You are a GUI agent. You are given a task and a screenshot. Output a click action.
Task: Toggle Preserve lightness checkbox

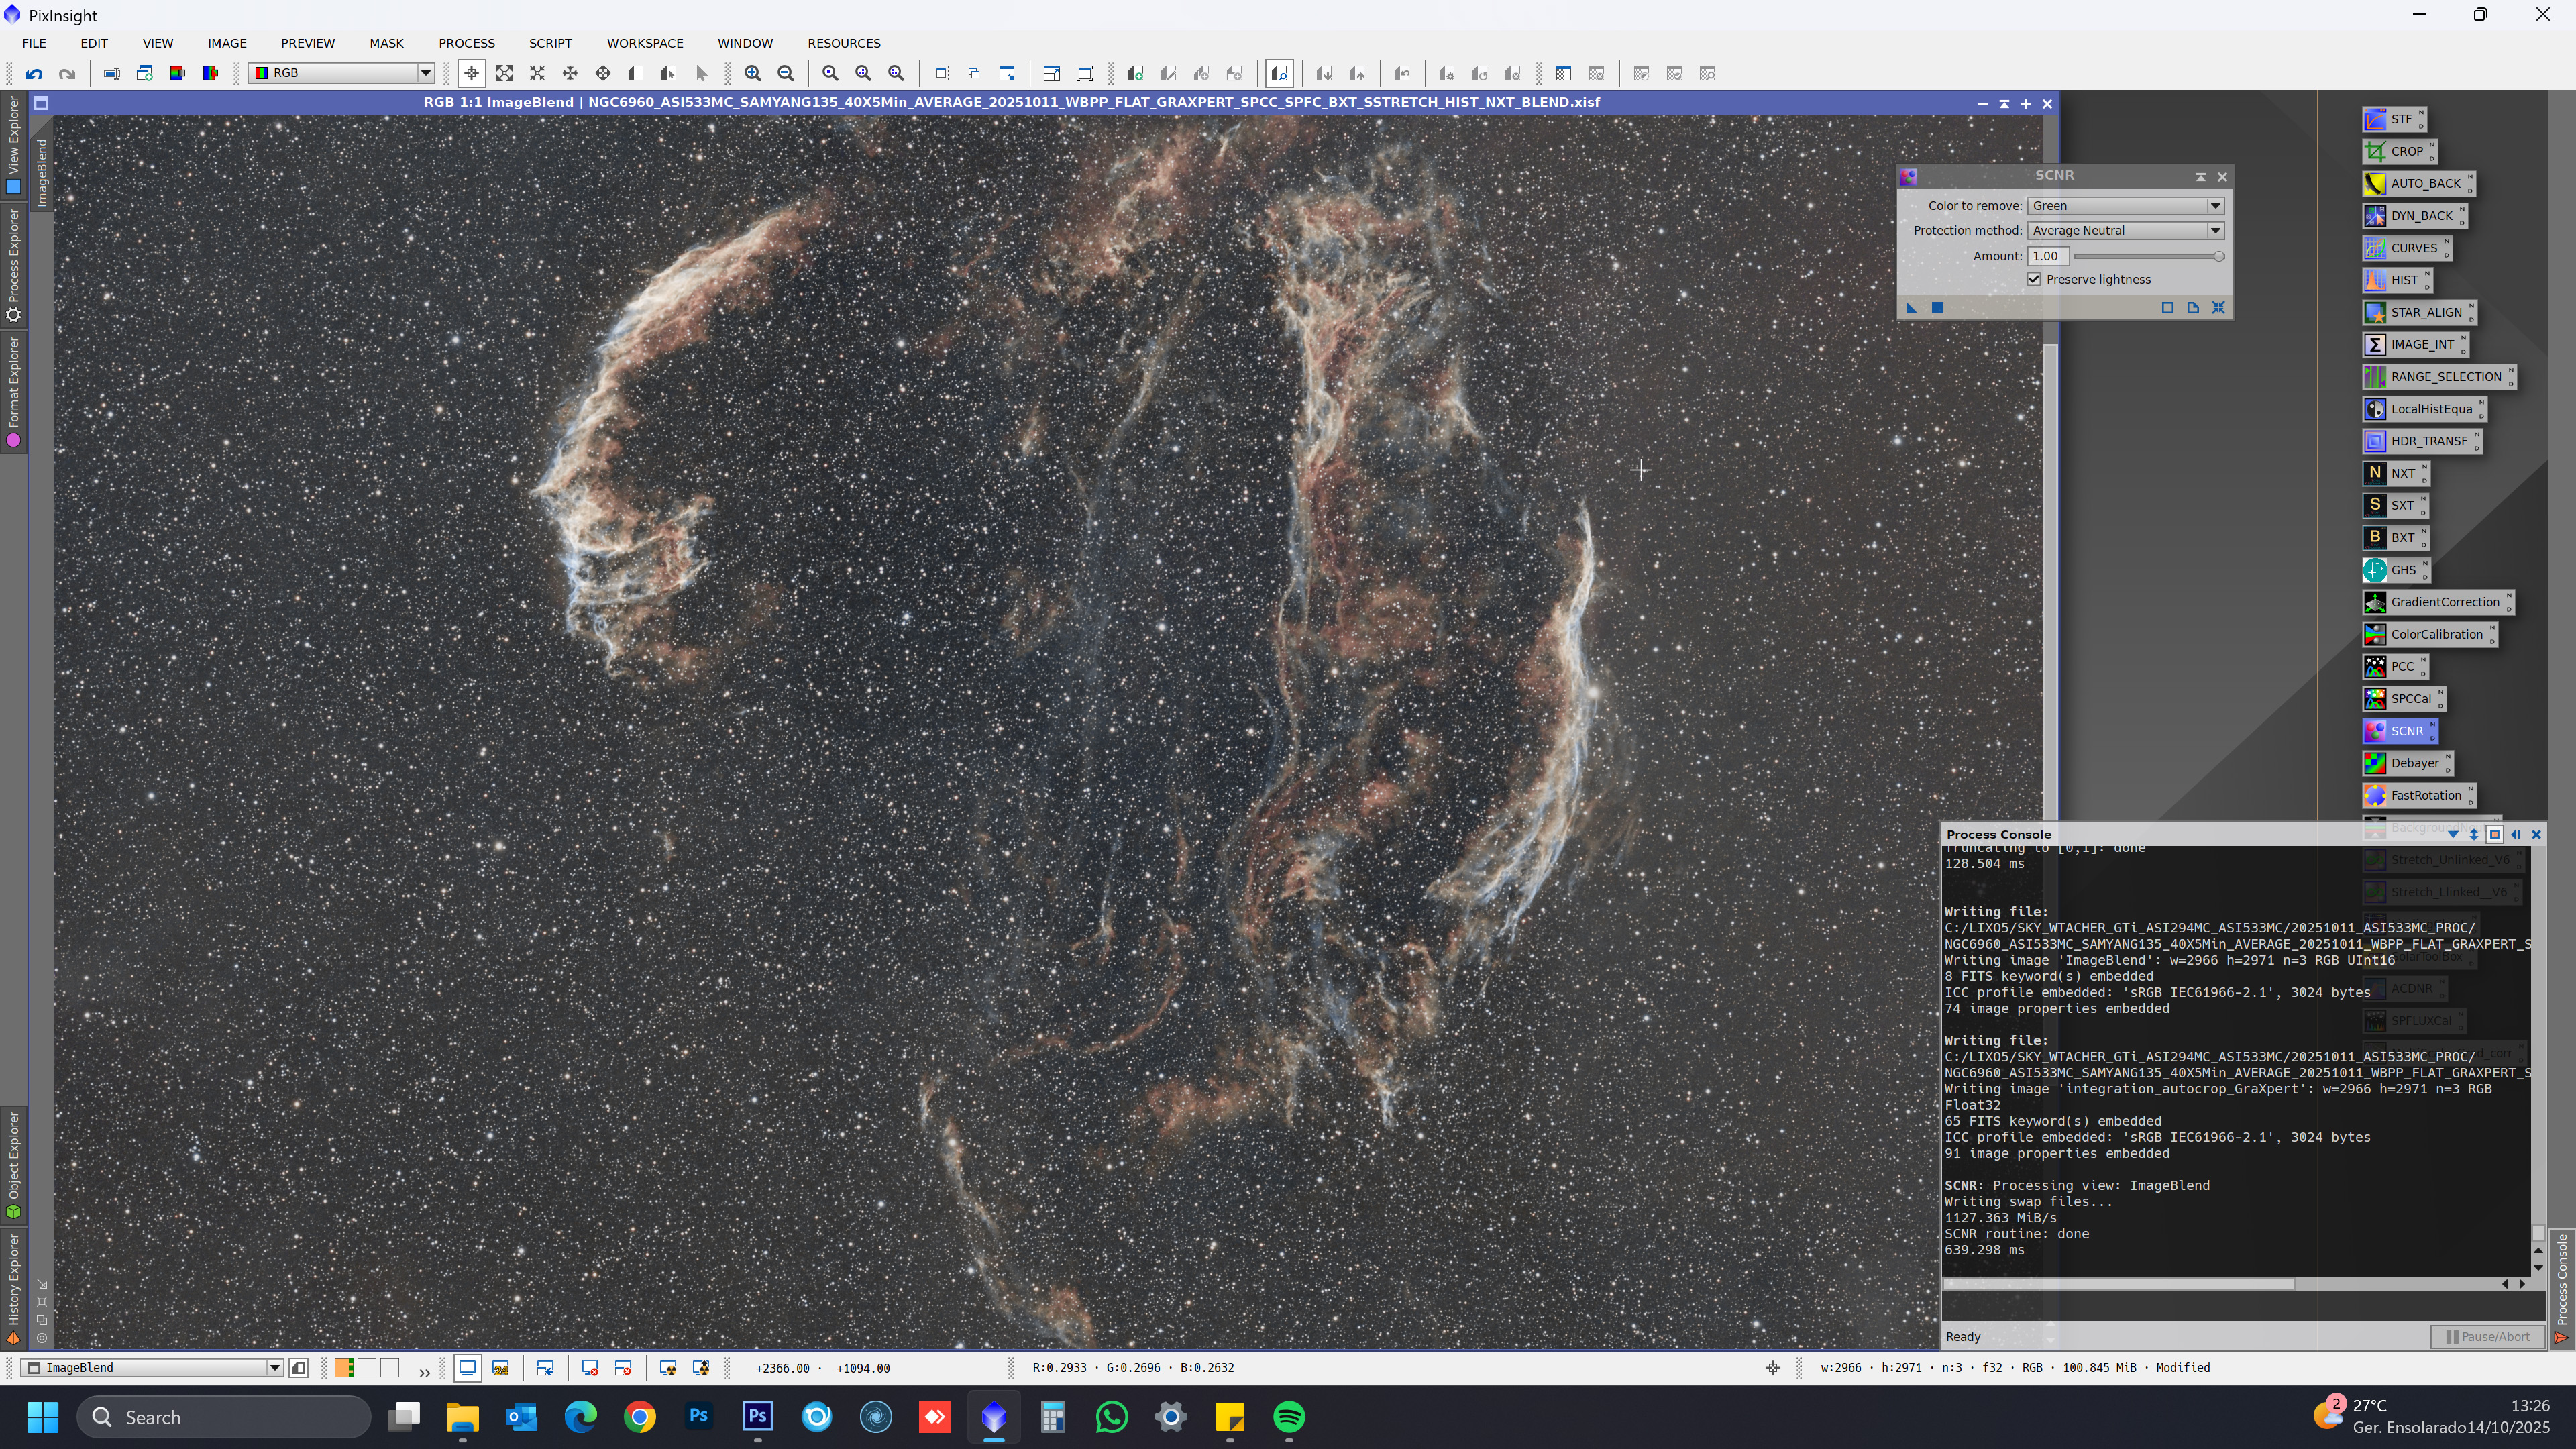(x=2034, y=280)
